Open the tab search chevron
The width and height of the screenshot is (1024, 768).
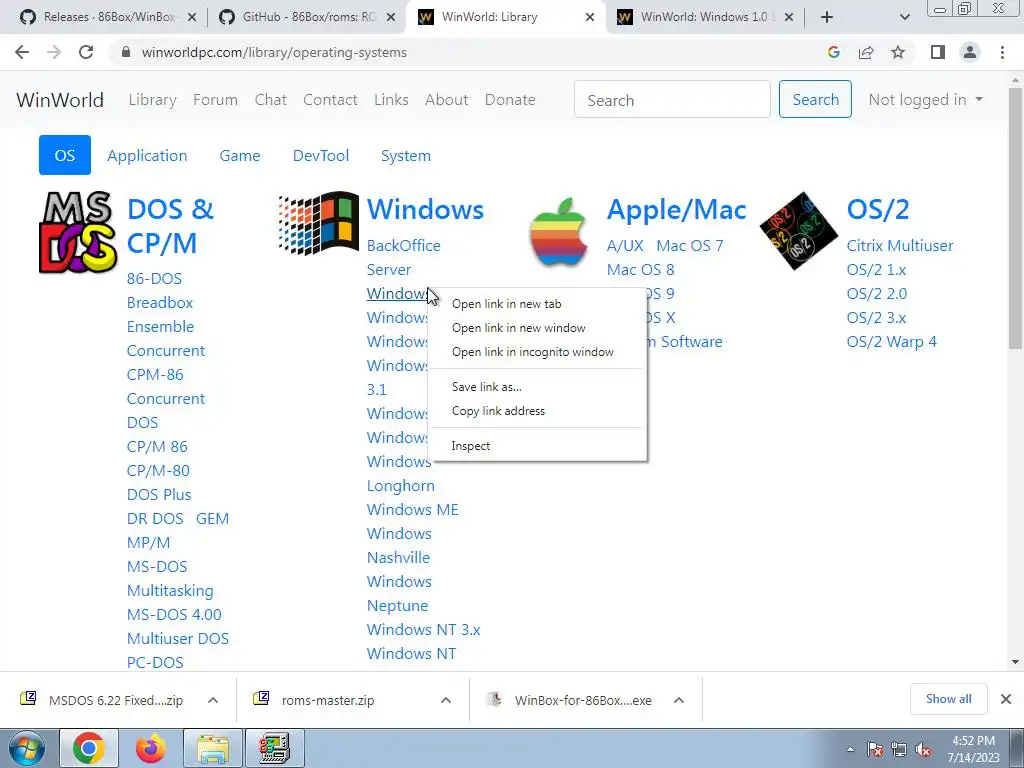[x=904, y=17]
